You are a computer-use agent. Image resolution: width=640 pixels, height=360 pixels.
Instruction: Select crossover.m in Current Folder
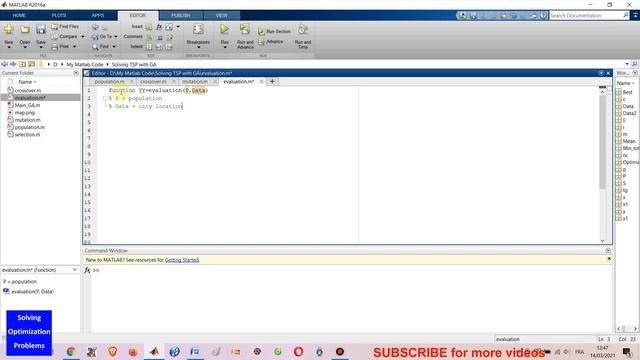pos(28,91)
